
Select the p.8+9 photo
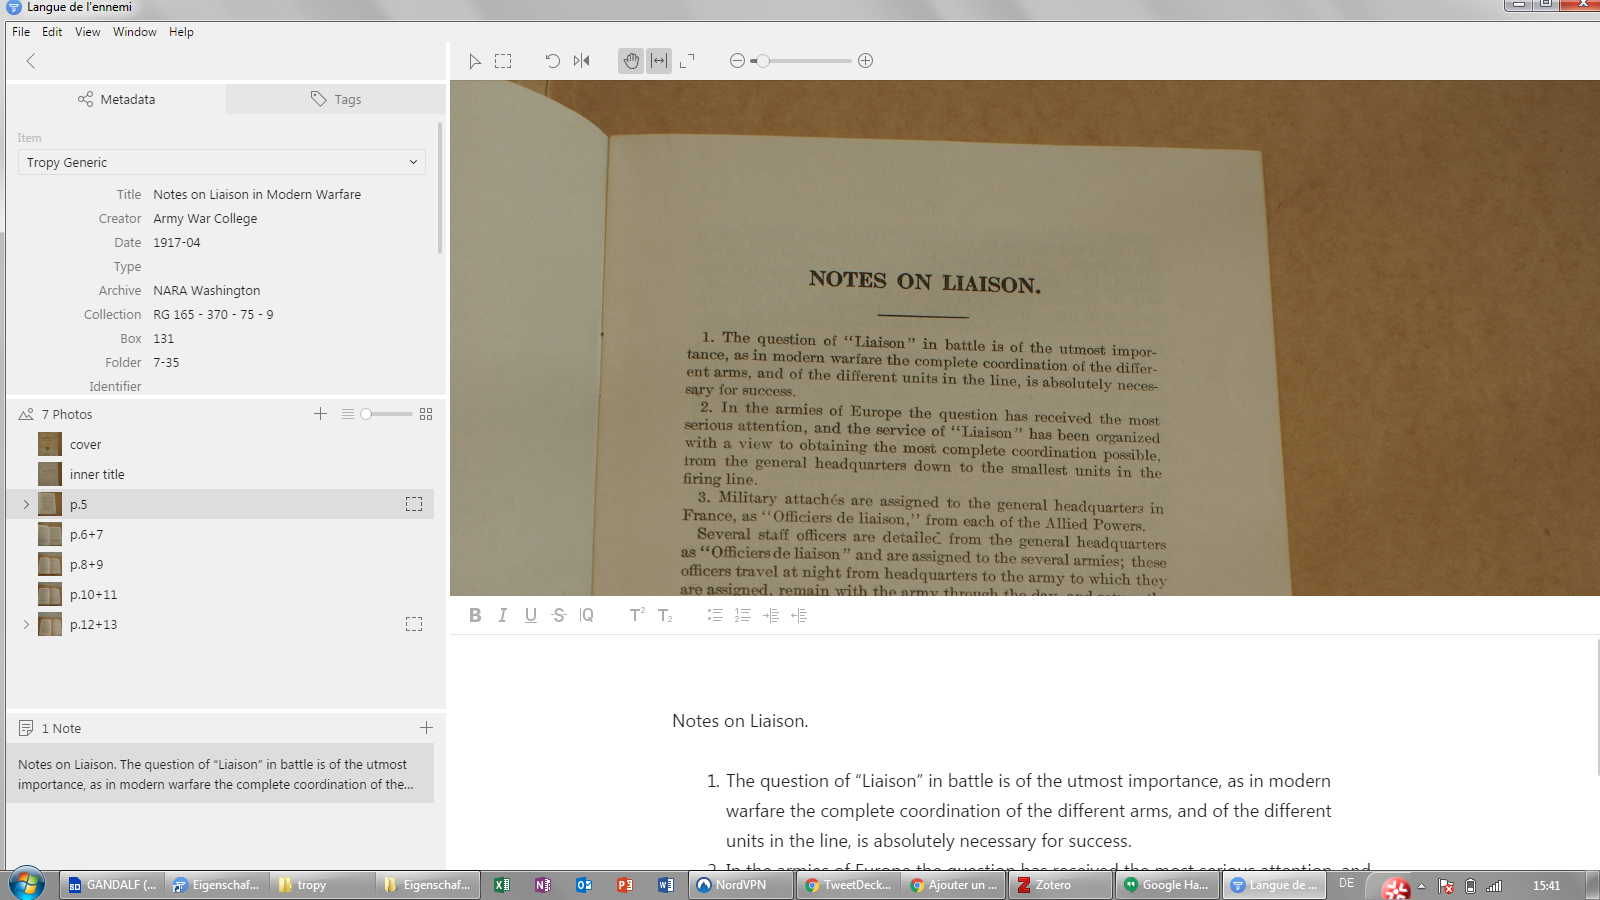tap(220, 564)
